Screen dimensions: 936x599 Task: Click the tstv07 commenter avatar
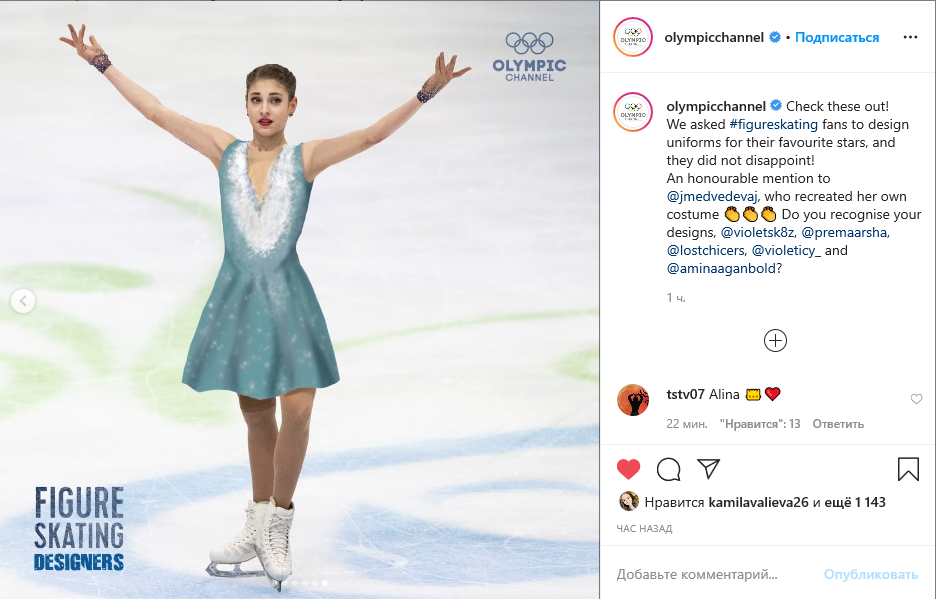[x=633, y=400]
